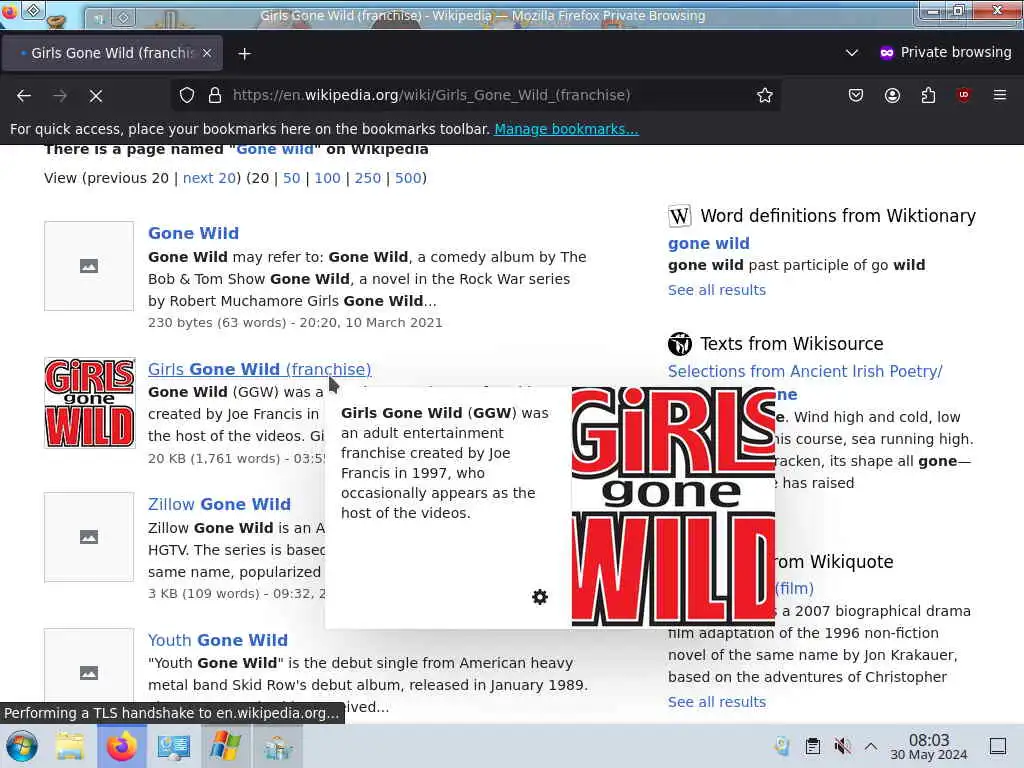Viewport: 1024px width, 768px height.
Task: Click the Wikisource logo icon
Action: 679,344
